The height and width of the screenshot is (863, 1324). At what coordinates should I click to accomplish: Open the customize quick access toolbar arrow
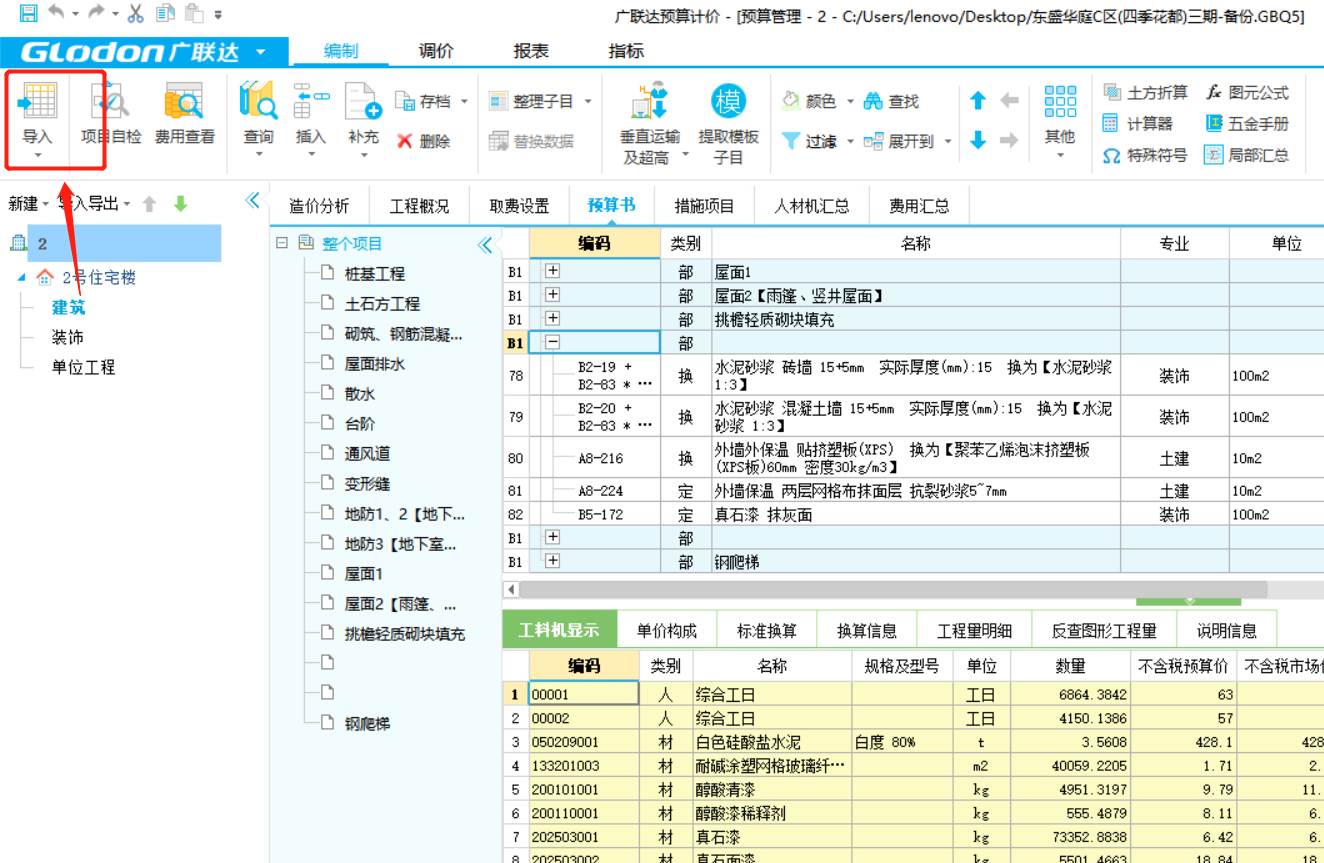click(x=219, y=15)
